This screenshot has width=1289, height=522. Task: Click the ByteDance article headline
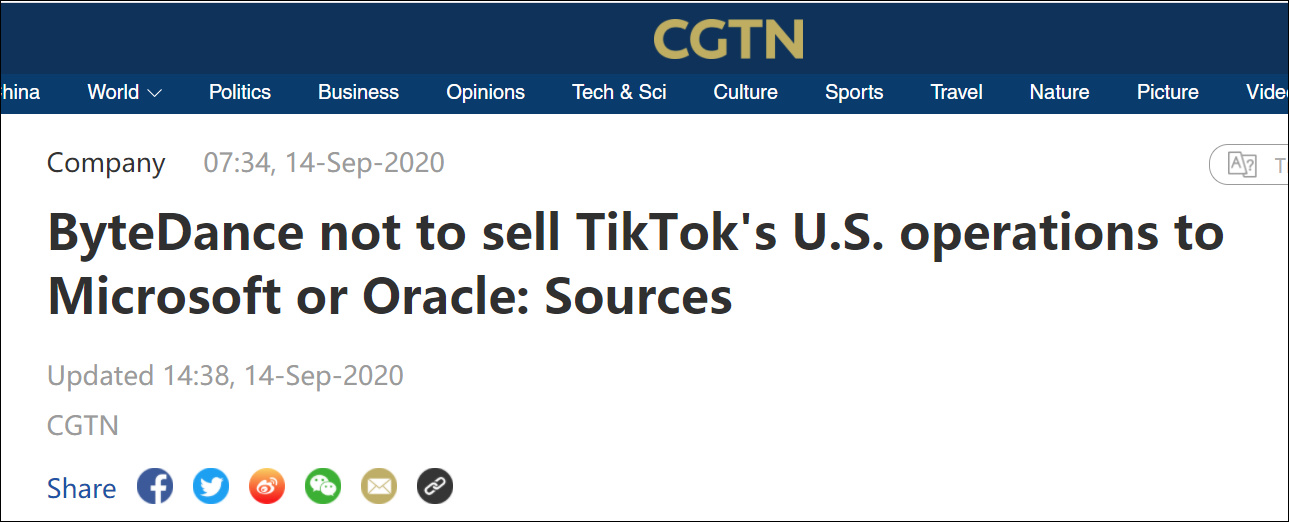[x=635, y=265]
